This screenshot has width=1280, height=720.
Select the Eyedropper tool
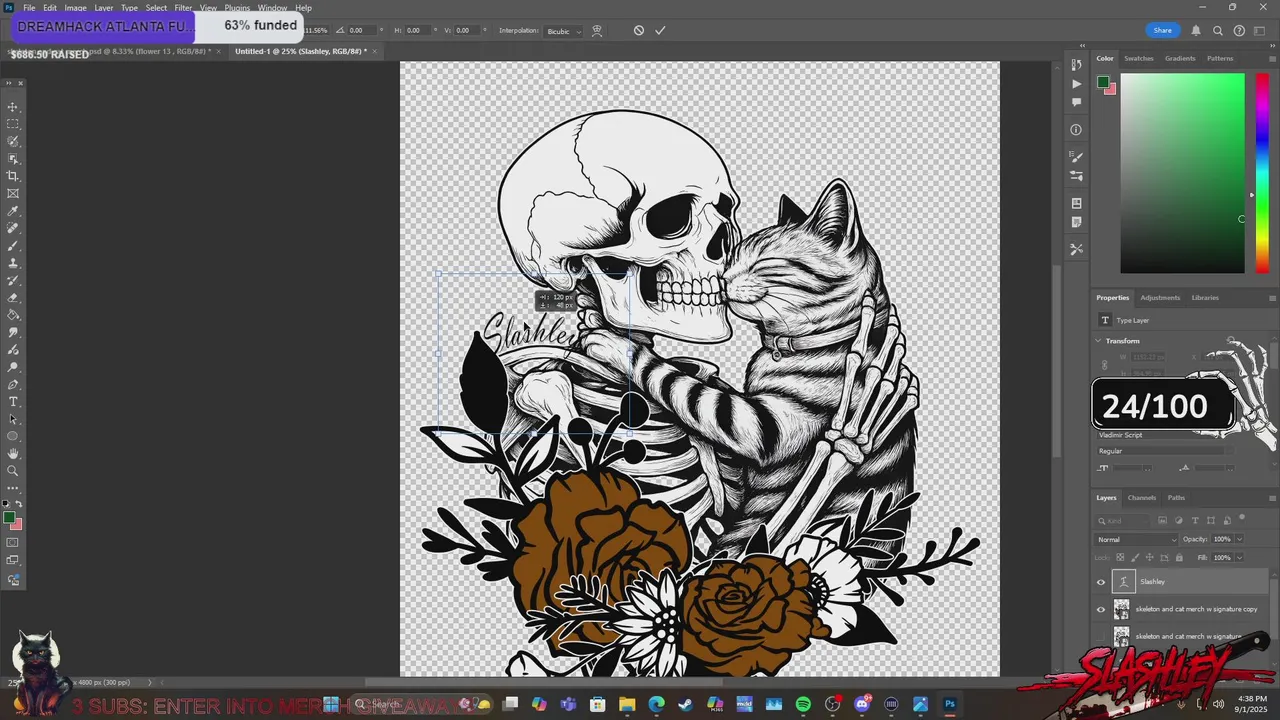(13, 211)
